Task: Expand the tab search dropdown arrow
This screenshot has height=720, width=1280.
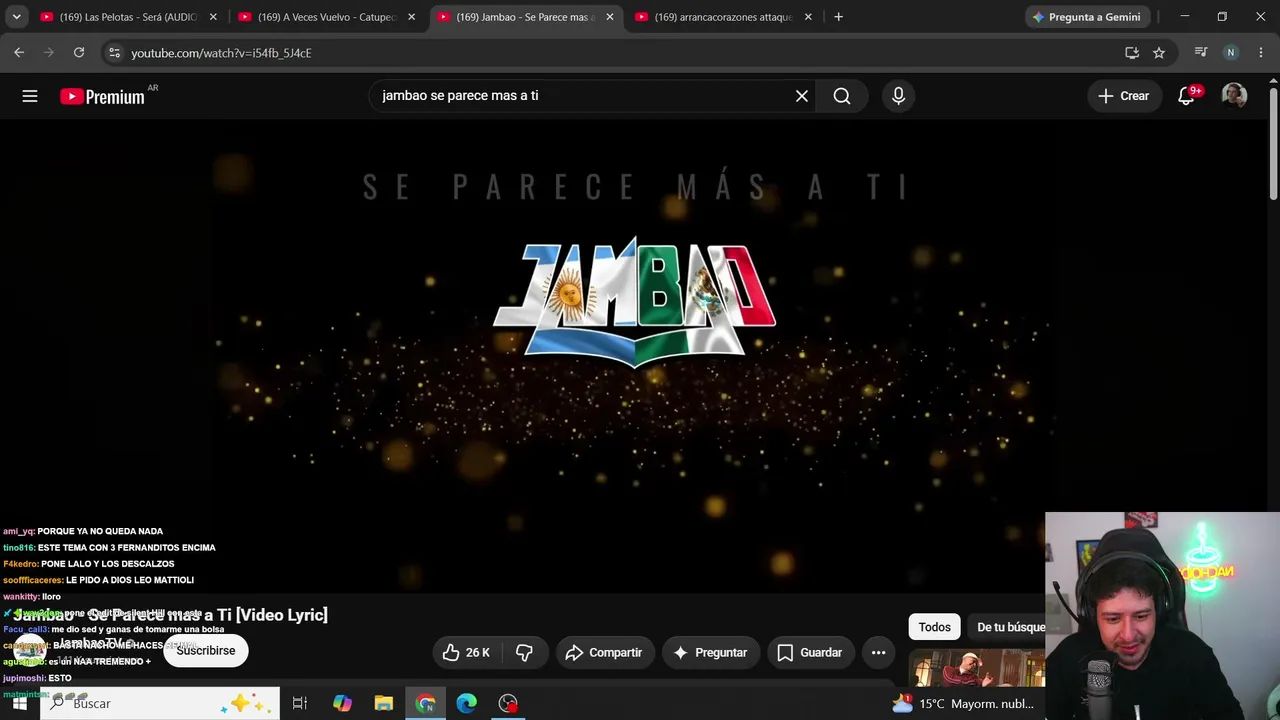Action: click(x=16, y=17)
